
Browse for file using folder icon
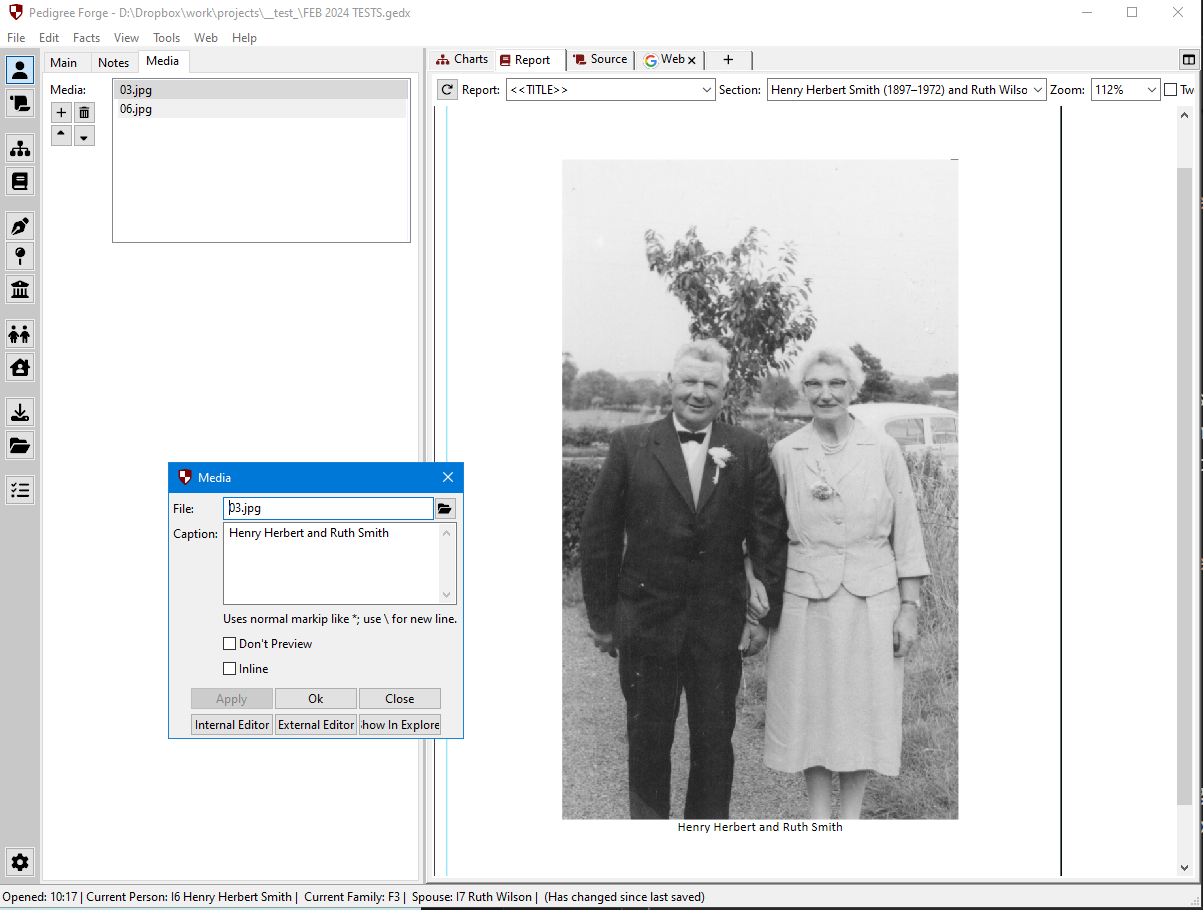click(445, 509)
